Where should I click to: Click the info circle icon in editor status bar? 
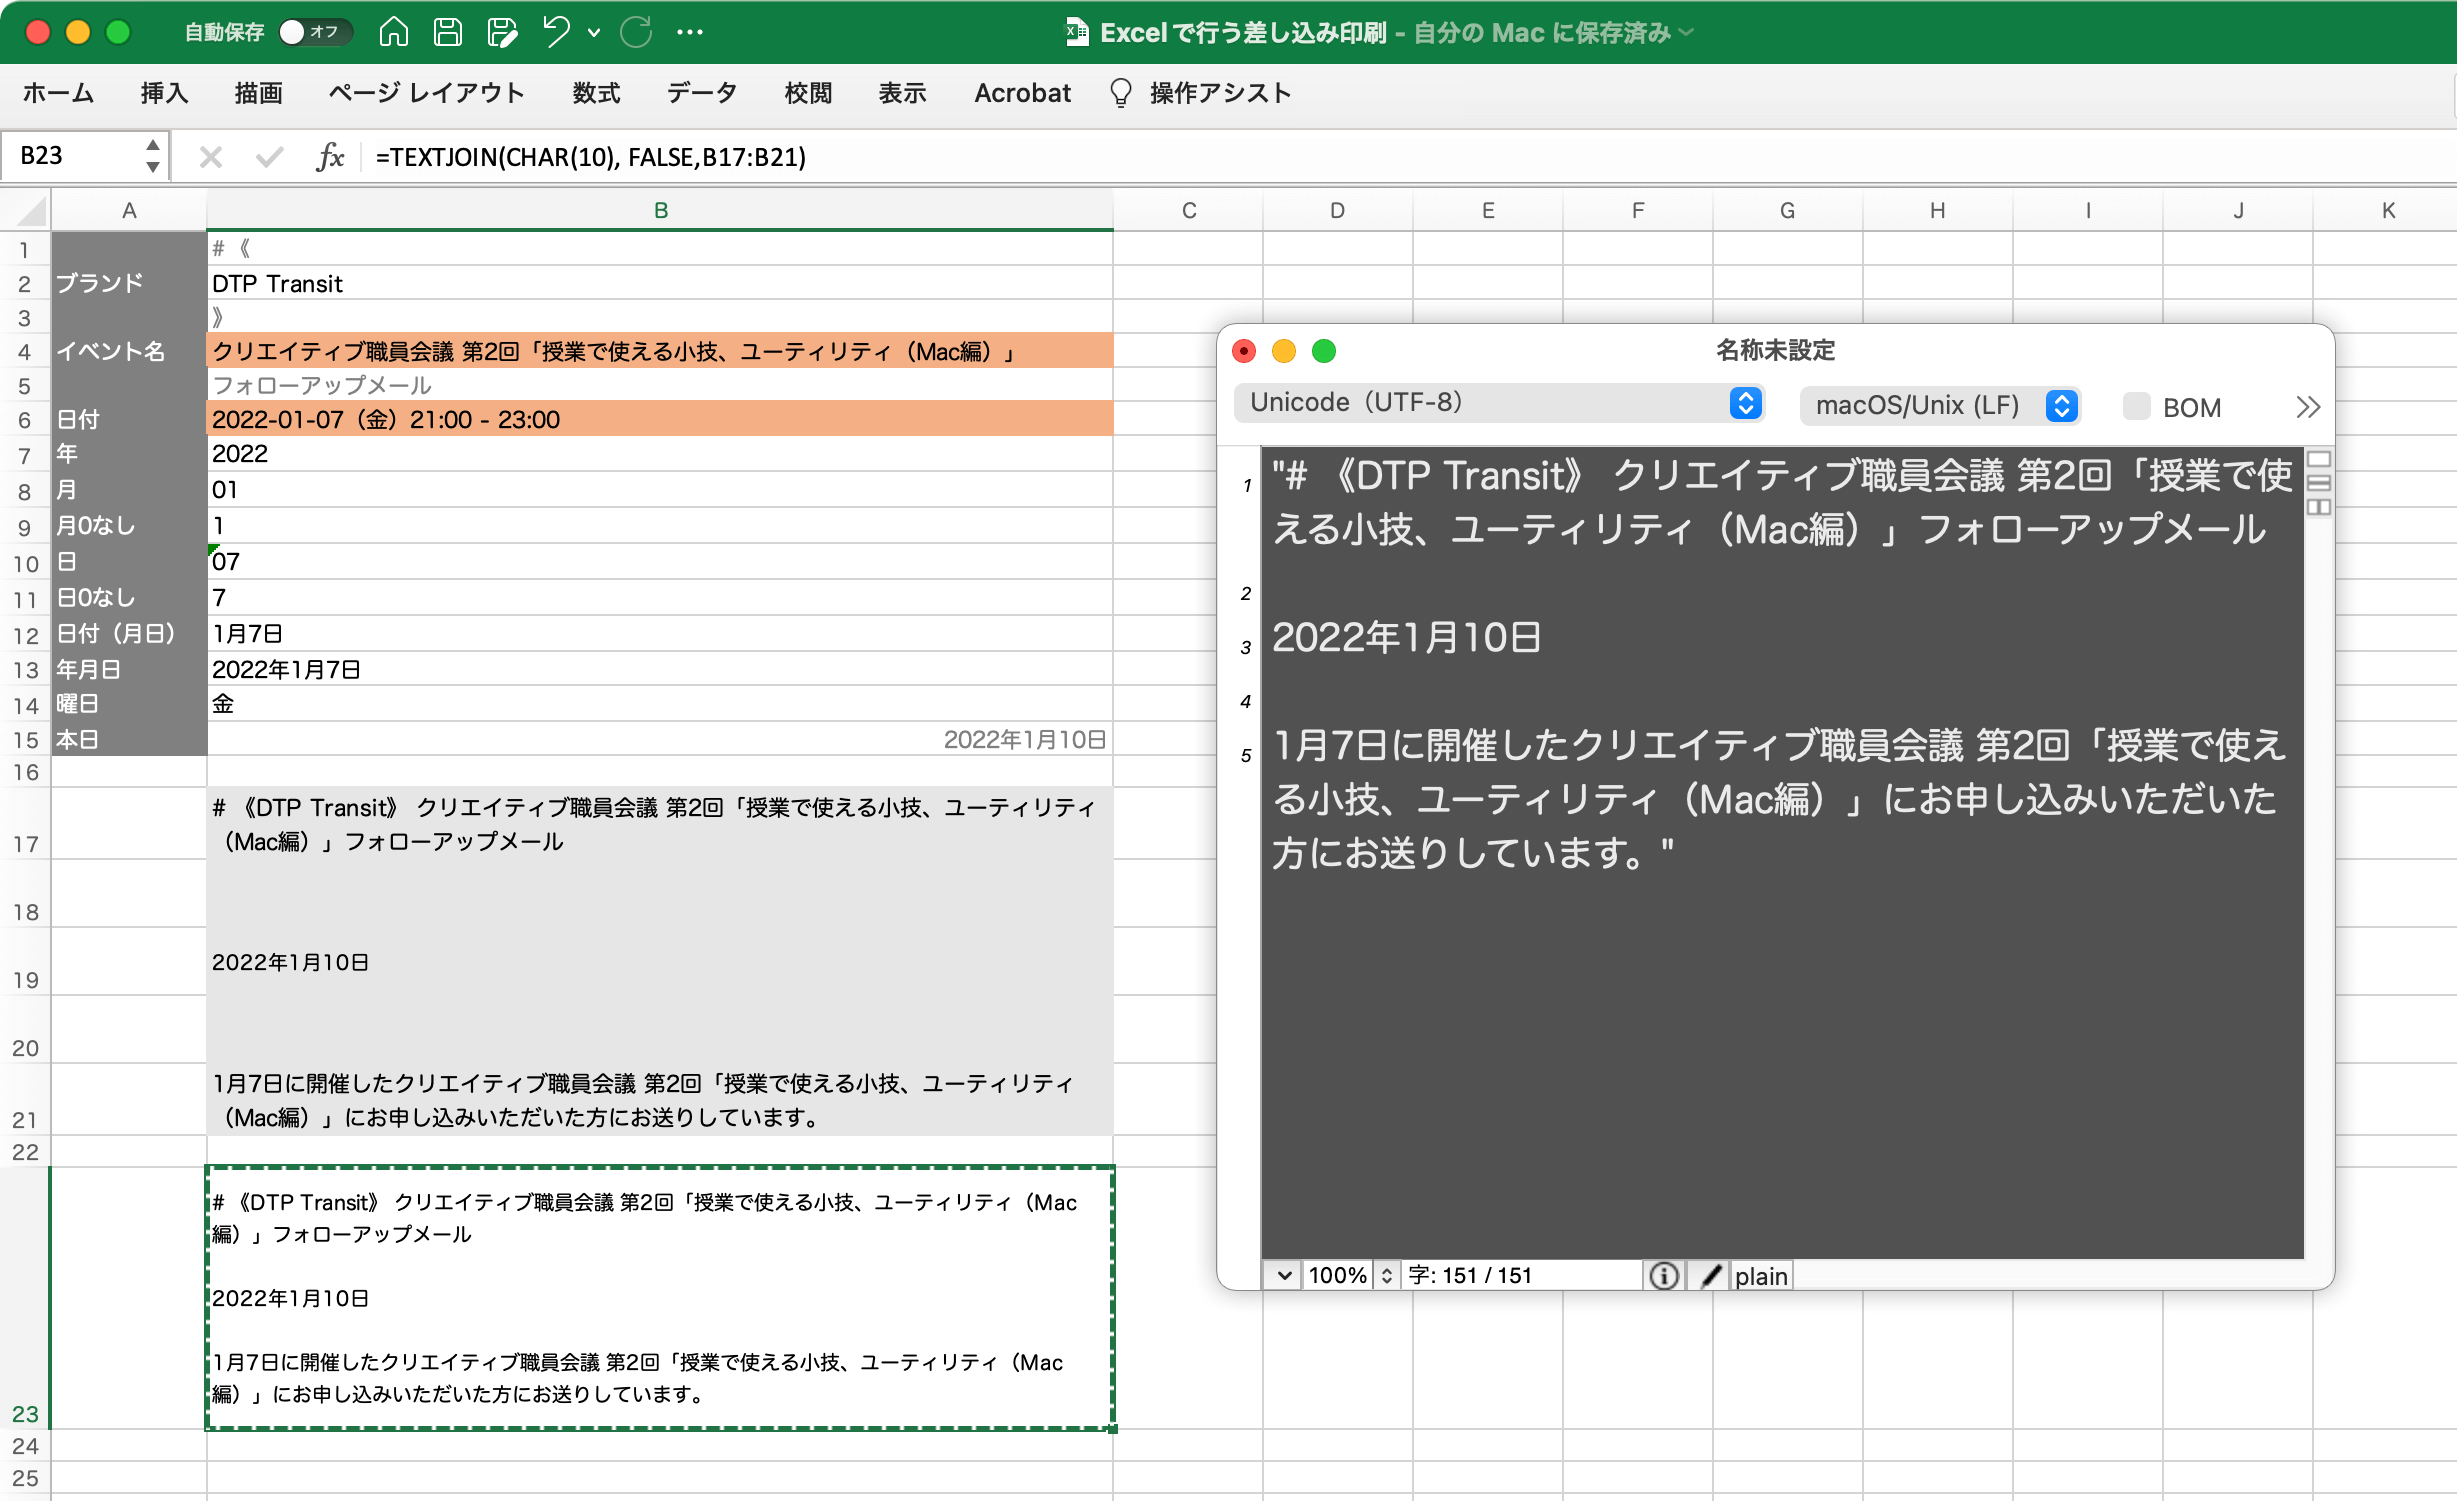point(1663,1275)
